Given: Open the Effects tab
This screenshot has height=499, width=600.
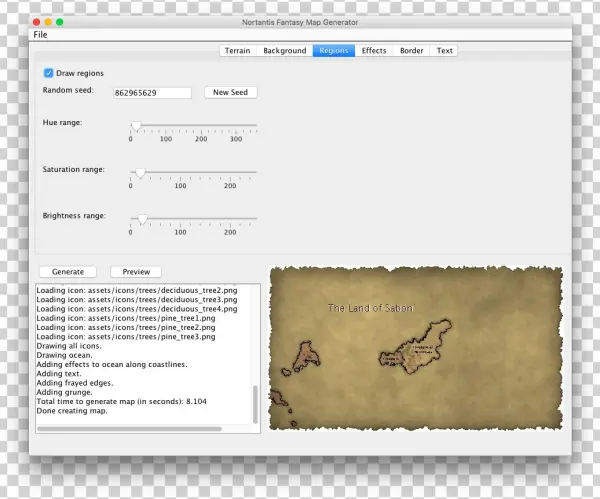Looking at the screenshot, I should tap(374, 51).
